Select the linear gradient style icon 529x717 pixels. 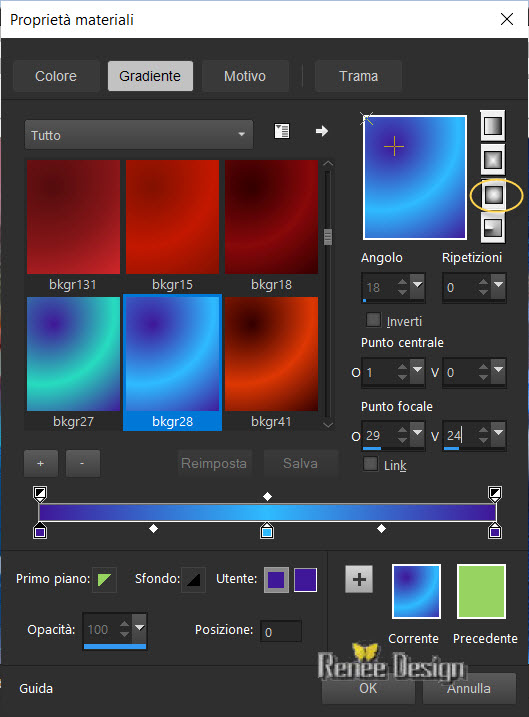(493, 125)
